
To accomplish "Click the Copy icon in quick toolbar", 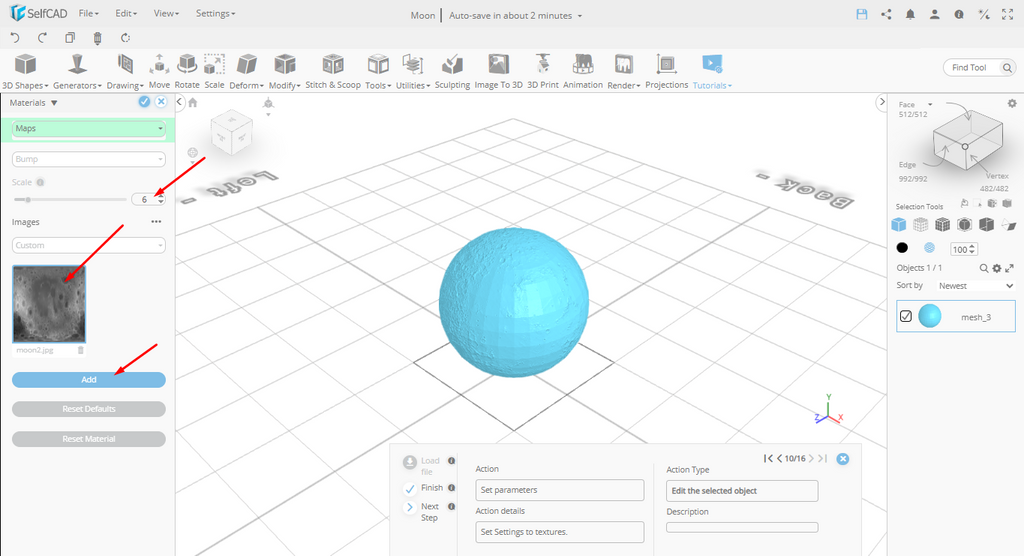I will click(70, 38).
